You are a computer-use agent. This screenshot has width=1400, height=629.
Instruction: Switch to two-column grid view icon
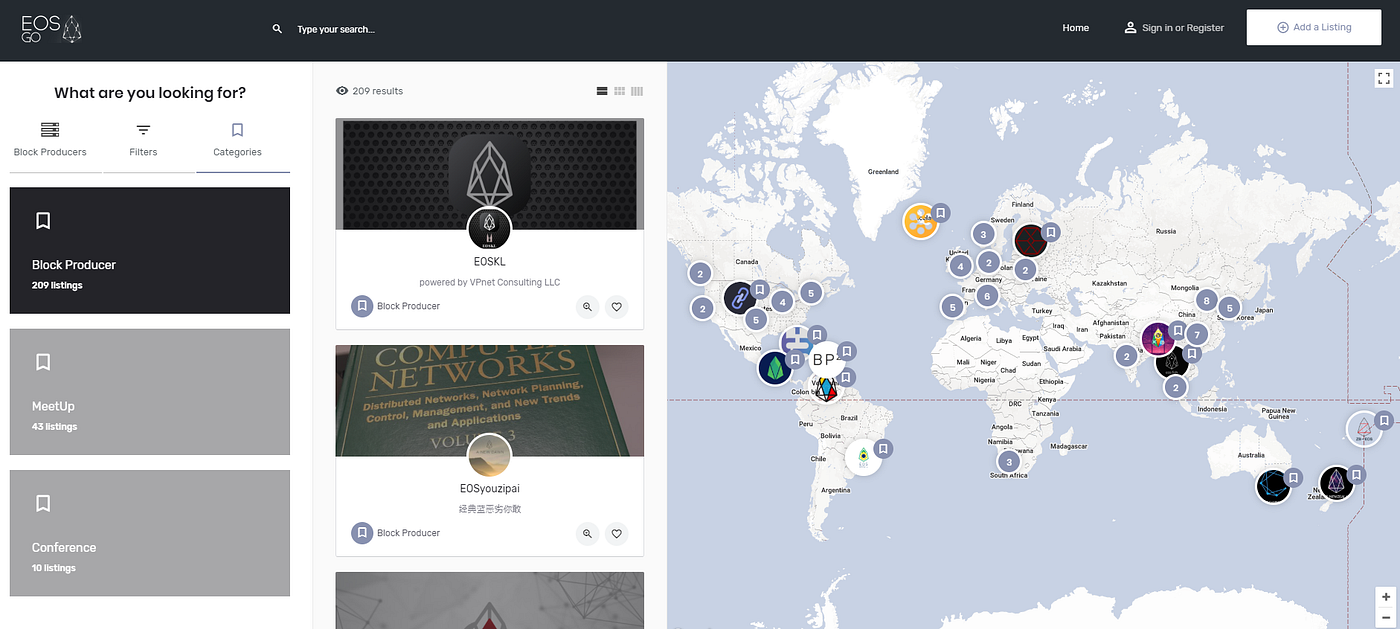click(x=619, y=91)
